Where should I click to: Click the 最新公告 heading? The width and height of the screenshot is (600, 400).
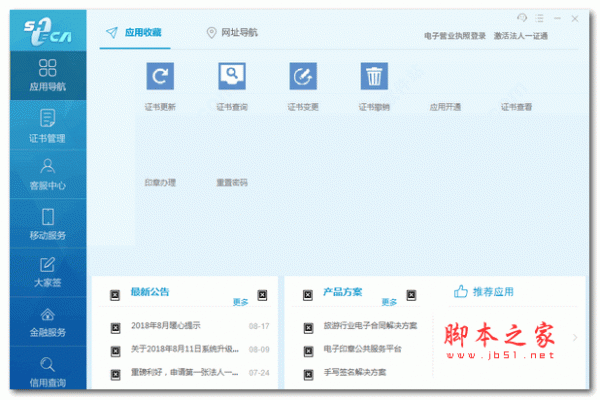click(x=150, y=292)
